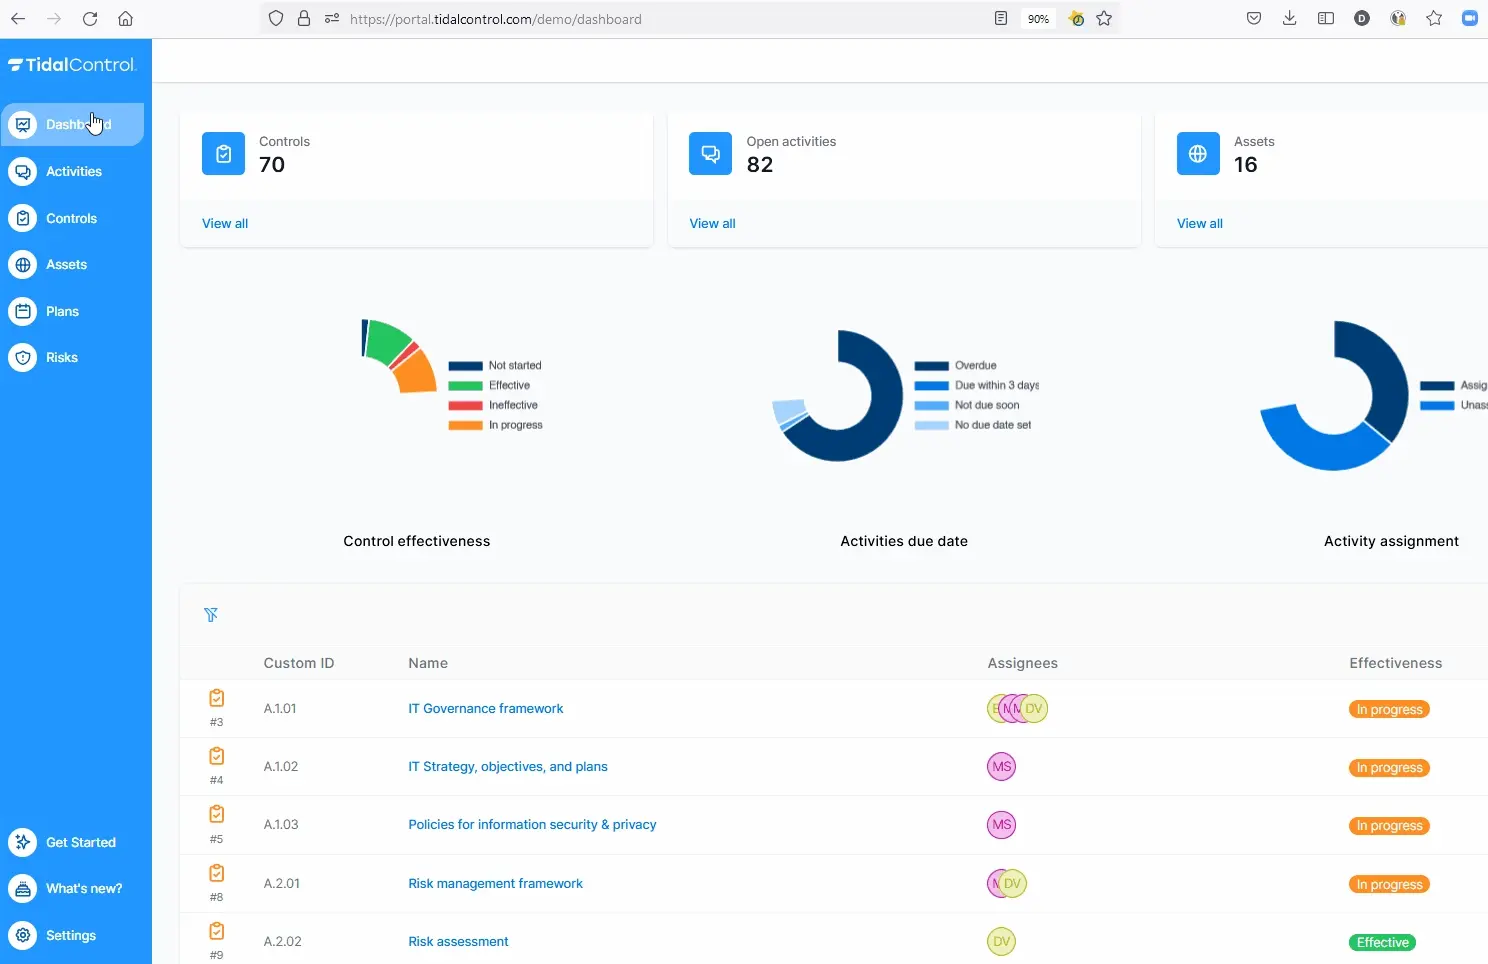This screenshot has width=1488, height=964.
Task: Click the Not started legend swatch
Action: pyautogui.click(x=466, y=366)
